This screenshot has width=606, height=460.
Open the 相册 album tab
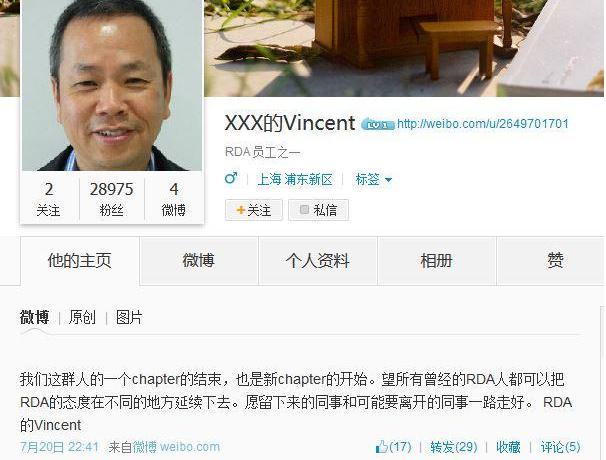click(x=437, y=261)
